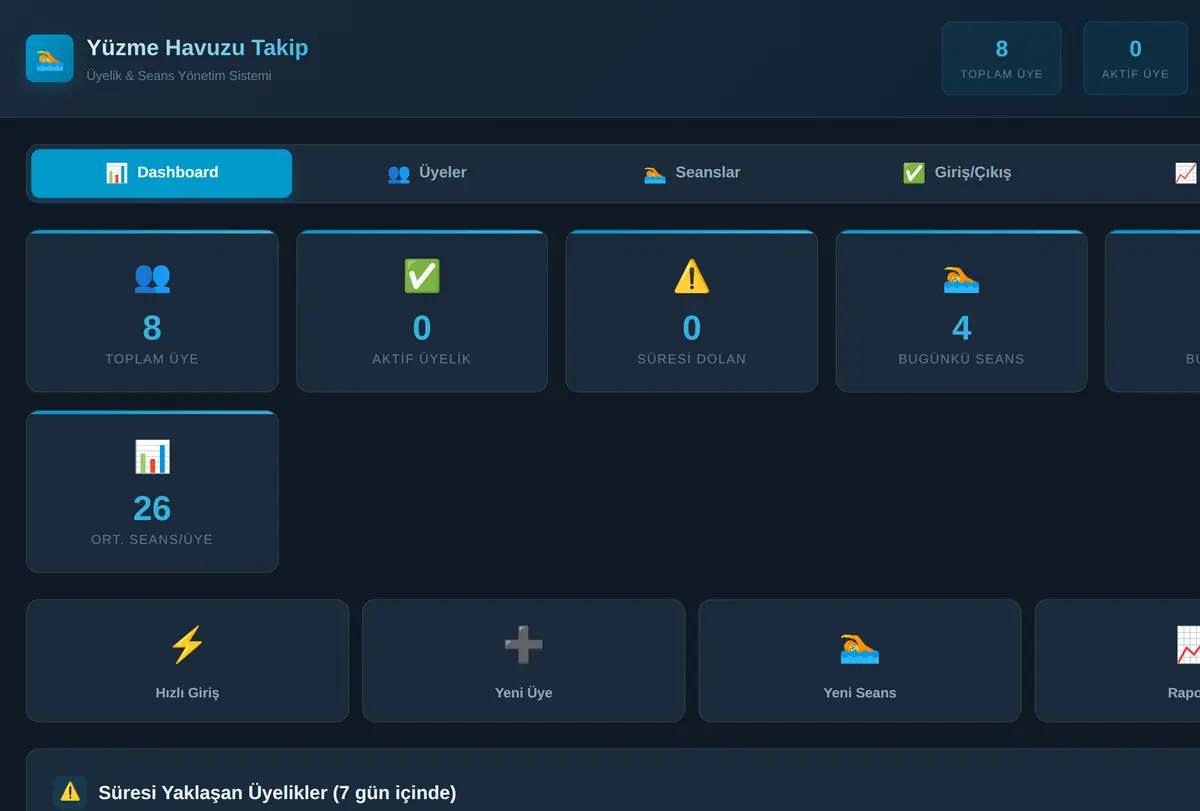Click the 'AKTİF ÜYELİK' card label
The image size is (1200, 811).
(422, 359)
